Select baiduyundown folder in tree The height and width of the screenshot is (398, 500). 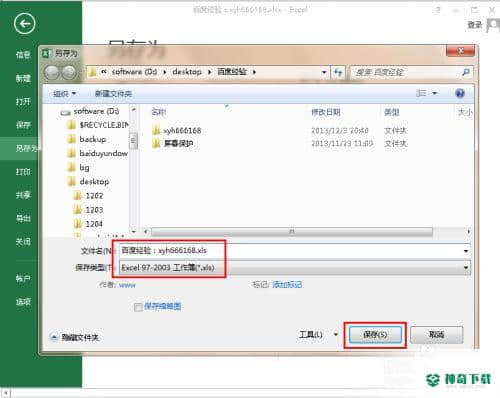tap(98, 153)
